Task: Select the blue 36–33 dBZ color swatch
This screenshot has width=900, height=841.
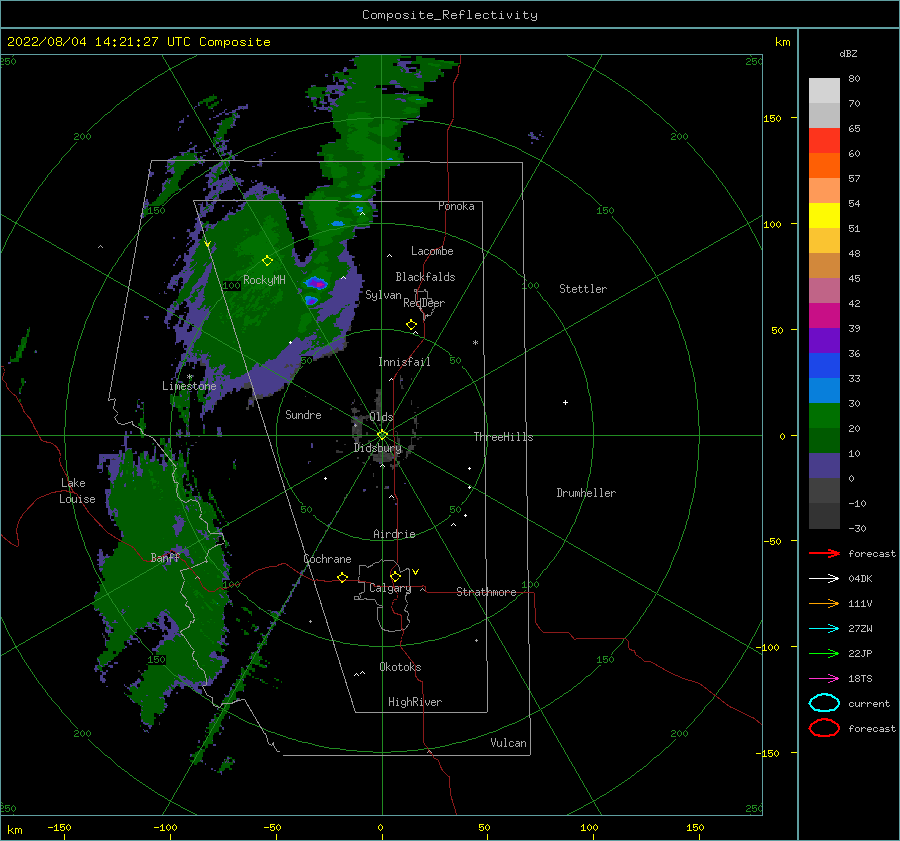Action: pos(824,366)
